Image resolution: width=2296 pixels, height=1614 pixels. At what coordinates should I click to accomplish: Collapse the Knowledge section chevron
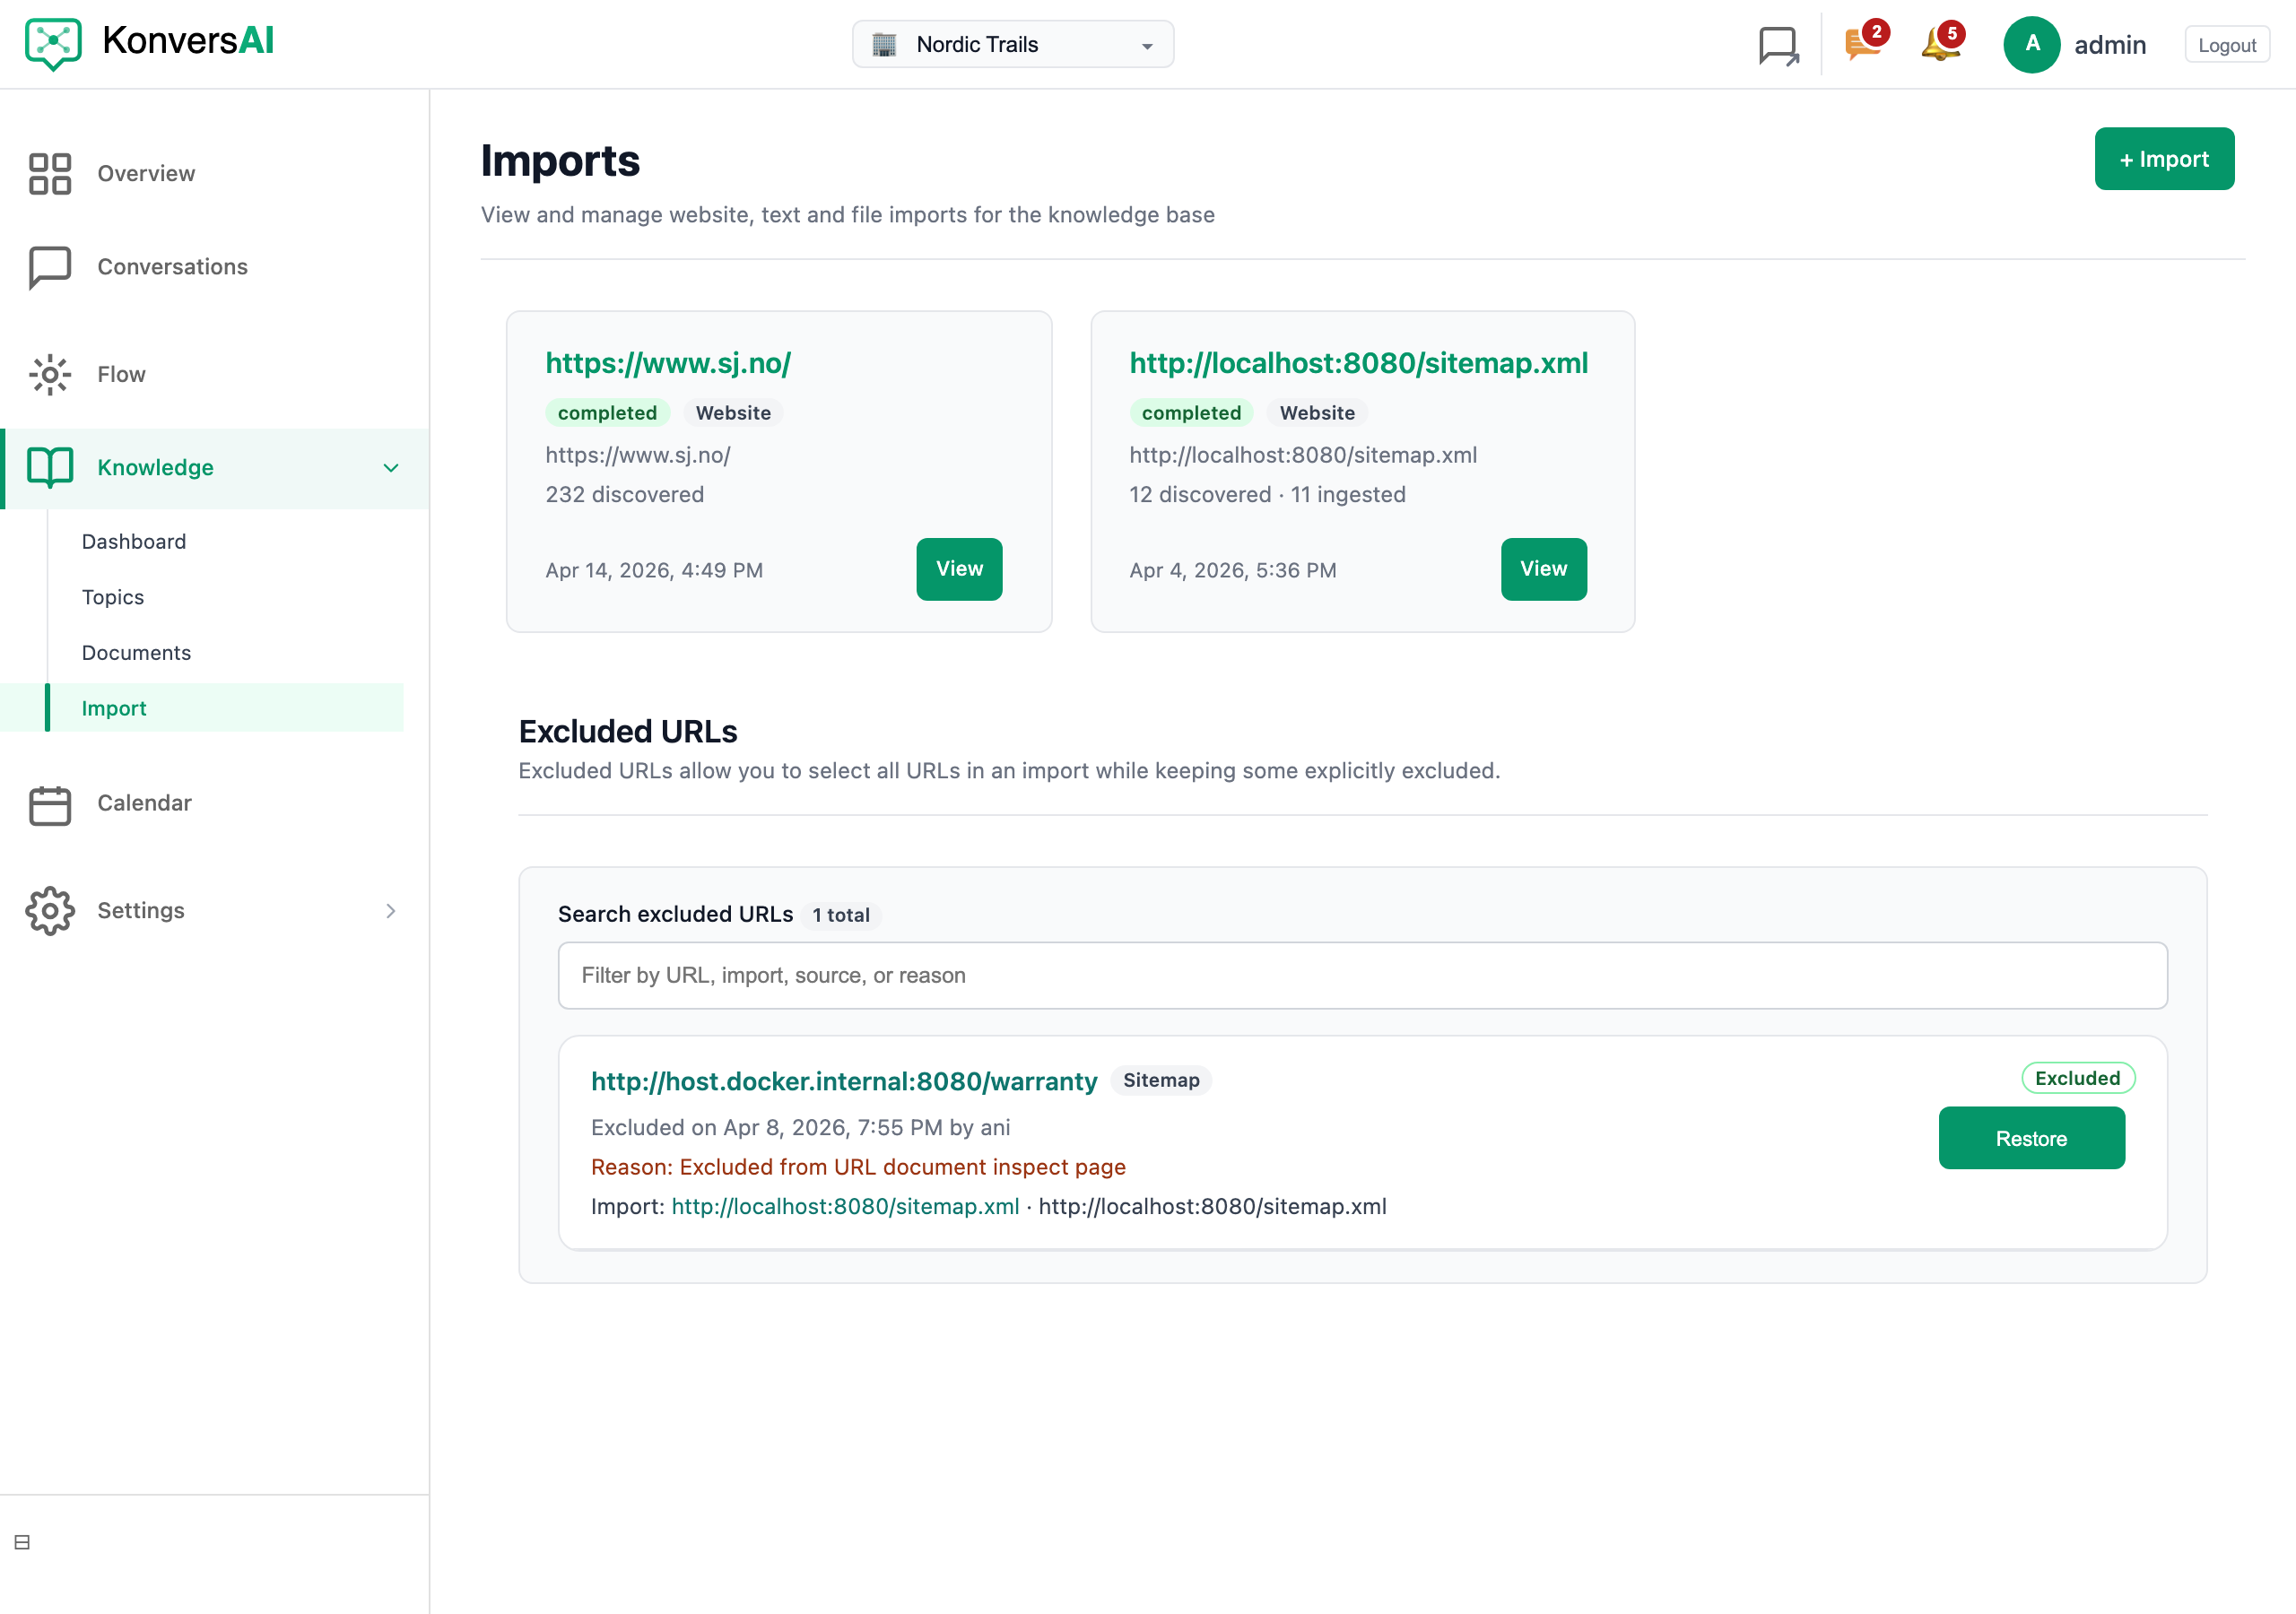391,468
